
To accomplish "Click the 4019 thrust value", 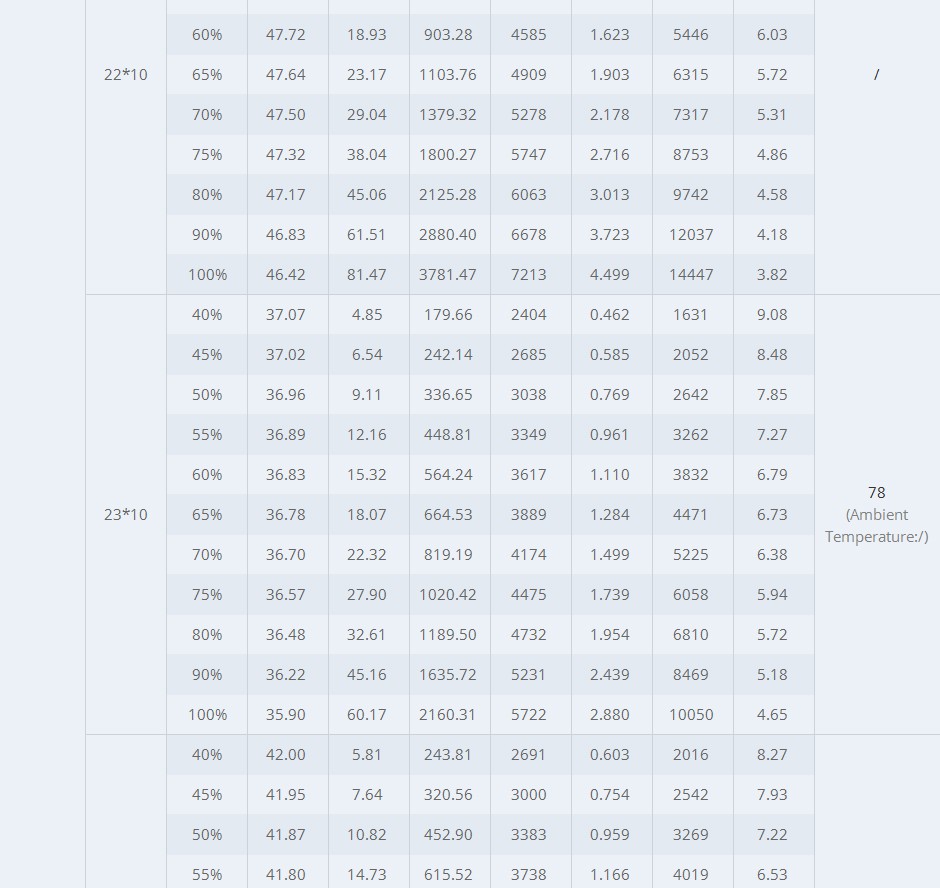I will point(691,875).
